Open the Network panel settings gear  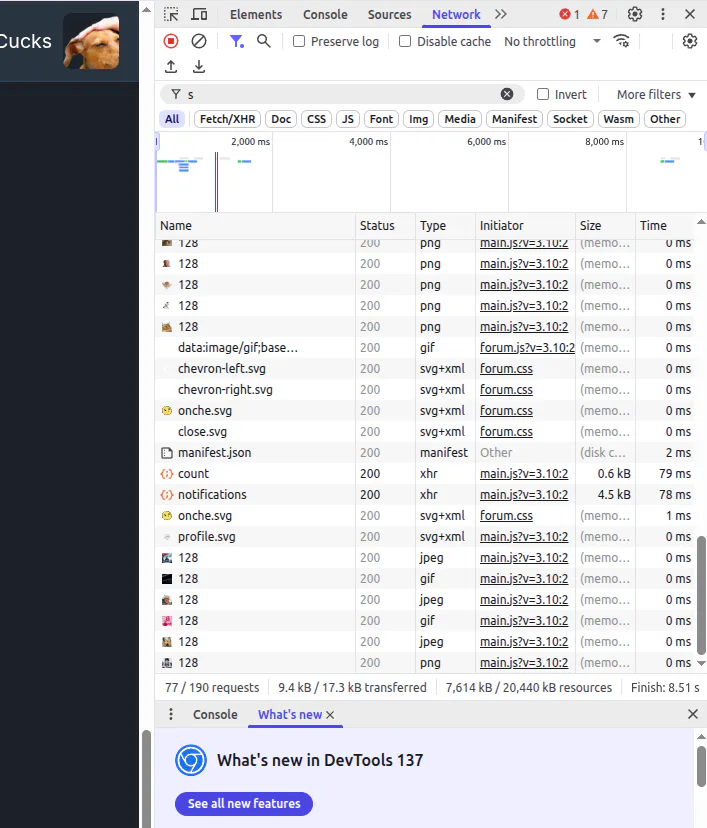(x=690, y=41)
